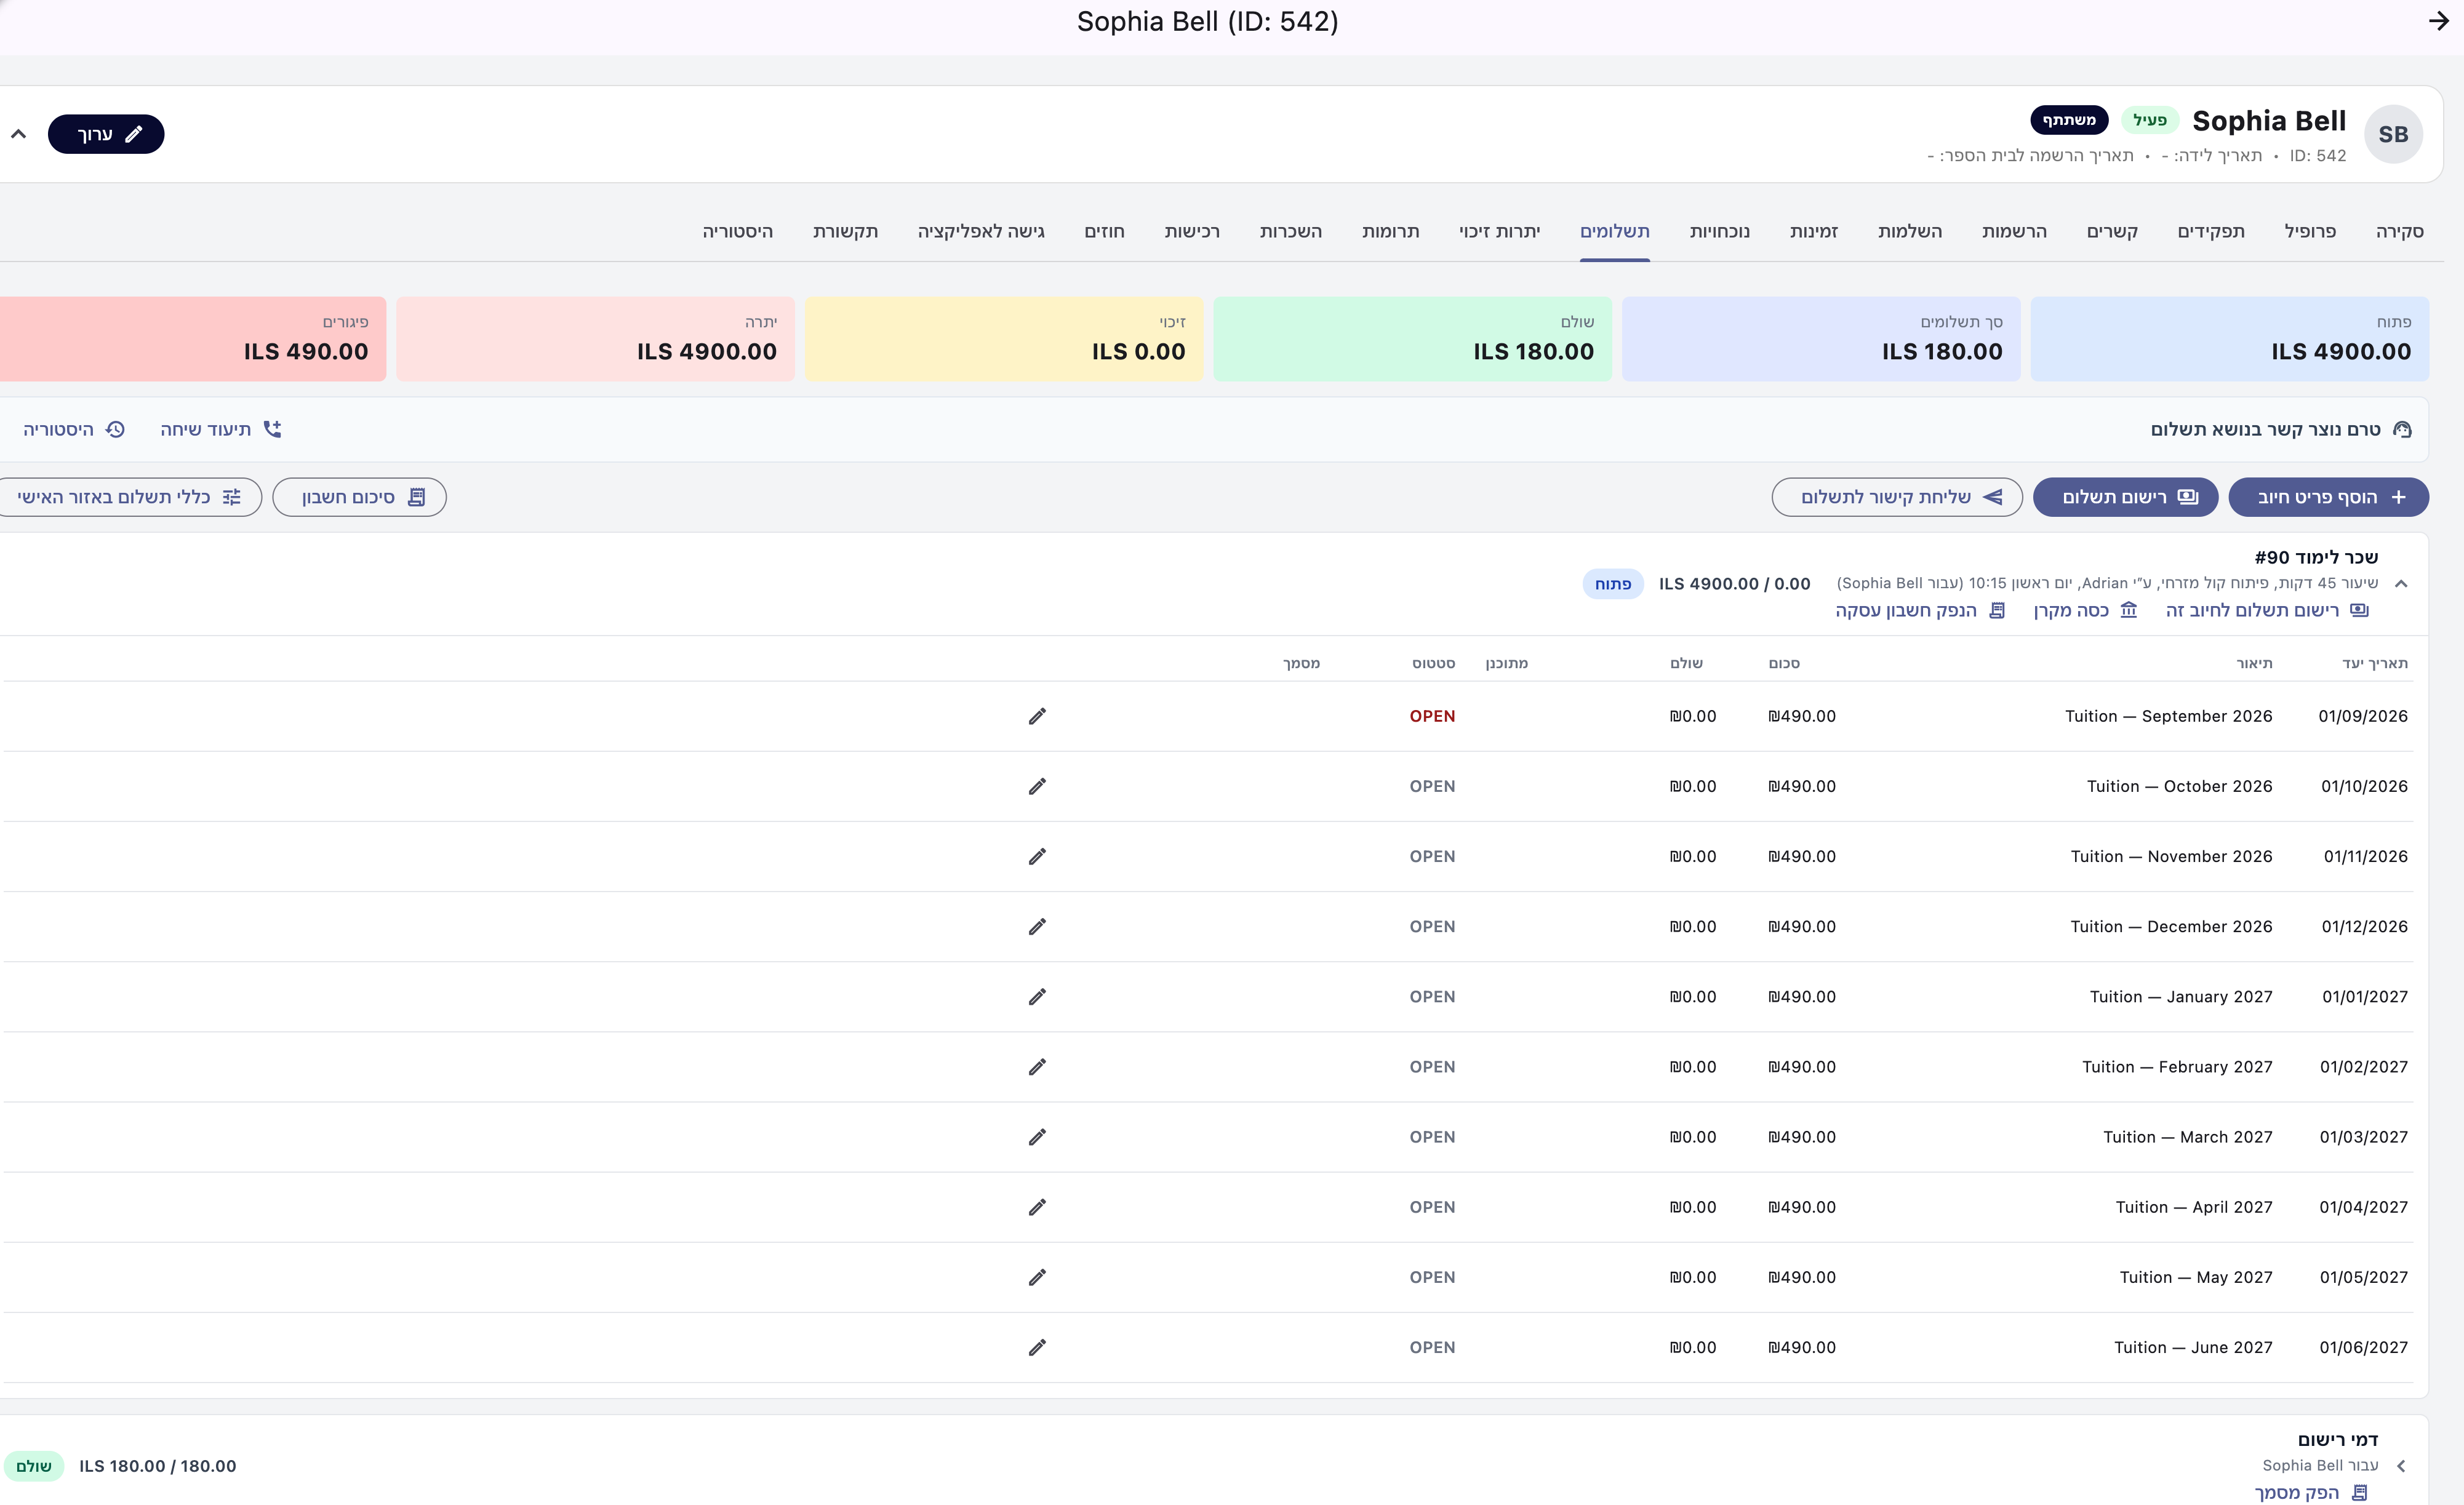Image resolution: width=2464 pixels, height=1505 pixels.
Task: Edit the December 2026 tuition row
Action: pos(1037,926)
